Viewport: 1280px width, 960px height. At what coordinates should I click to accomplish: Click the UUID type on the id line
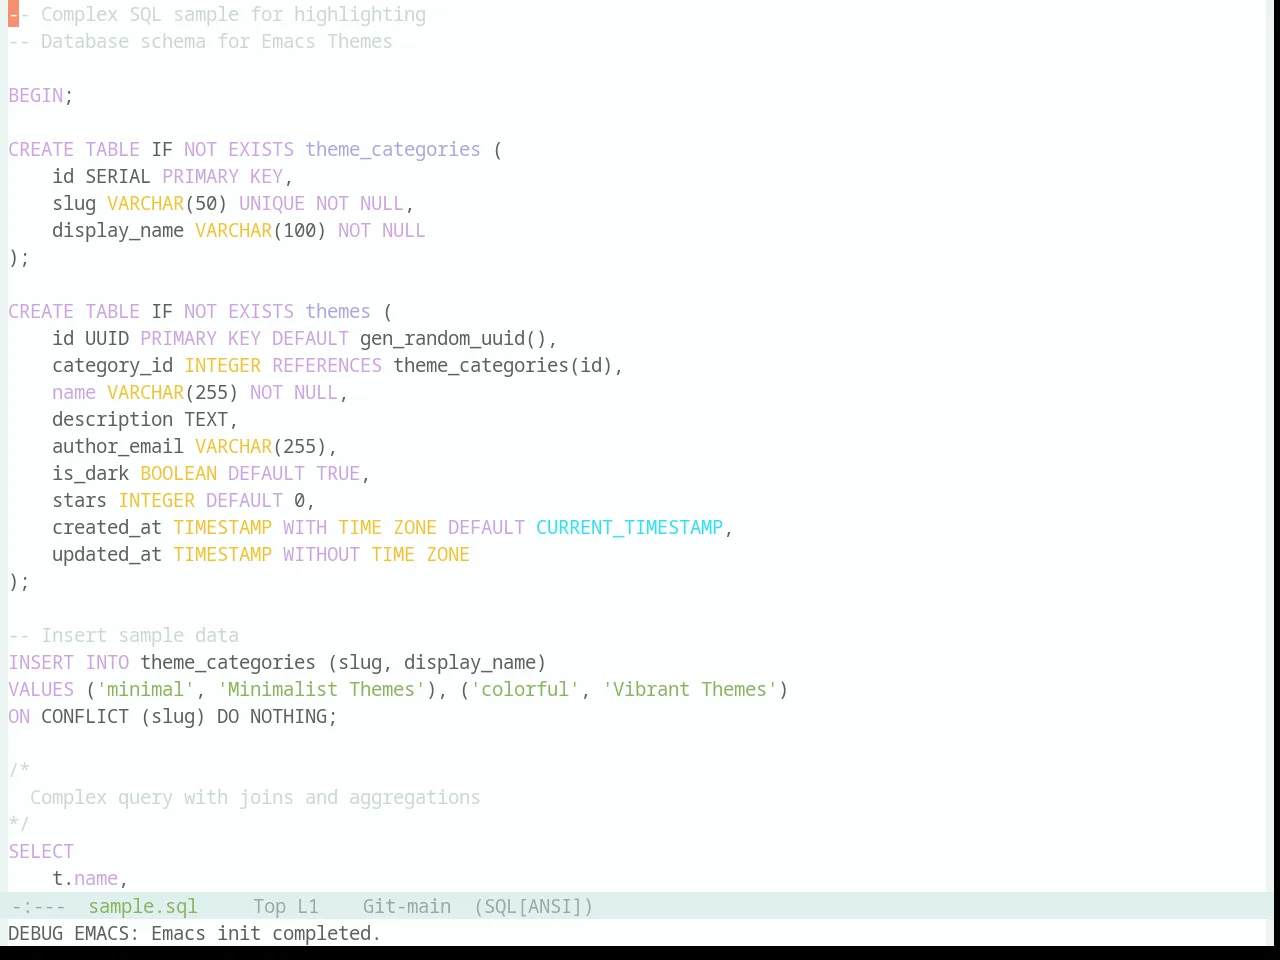[107, 338]
